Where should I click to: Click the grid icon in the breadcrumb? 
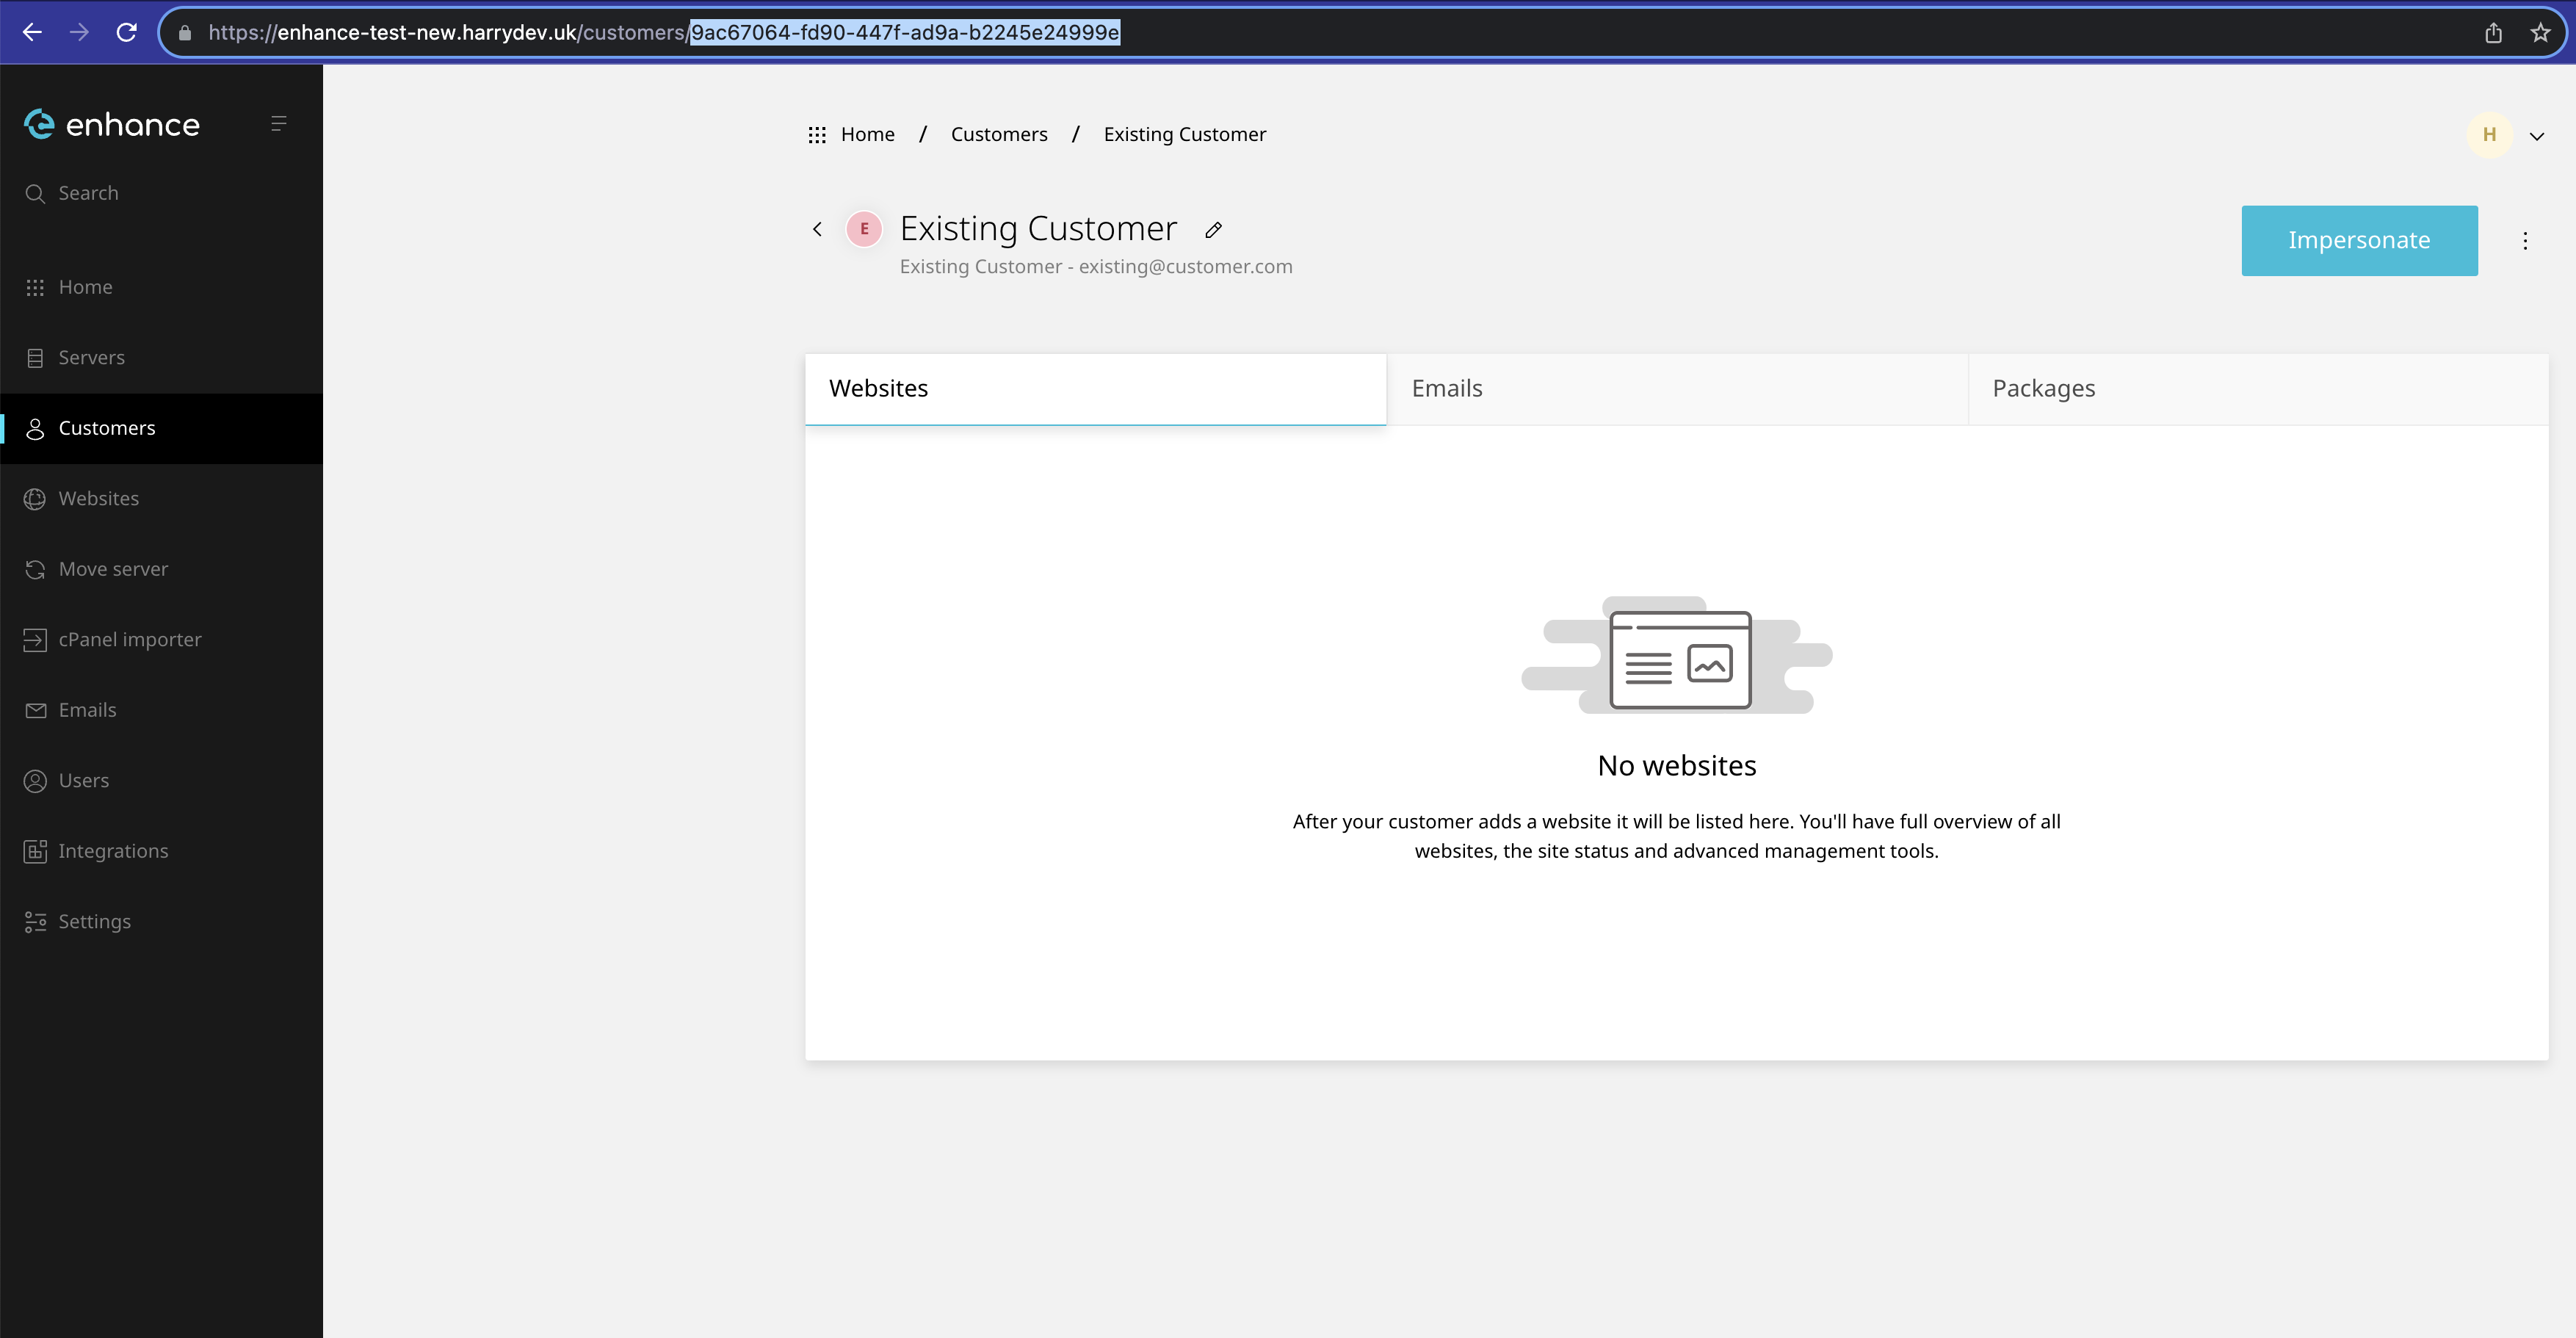[x=817, y=135]
